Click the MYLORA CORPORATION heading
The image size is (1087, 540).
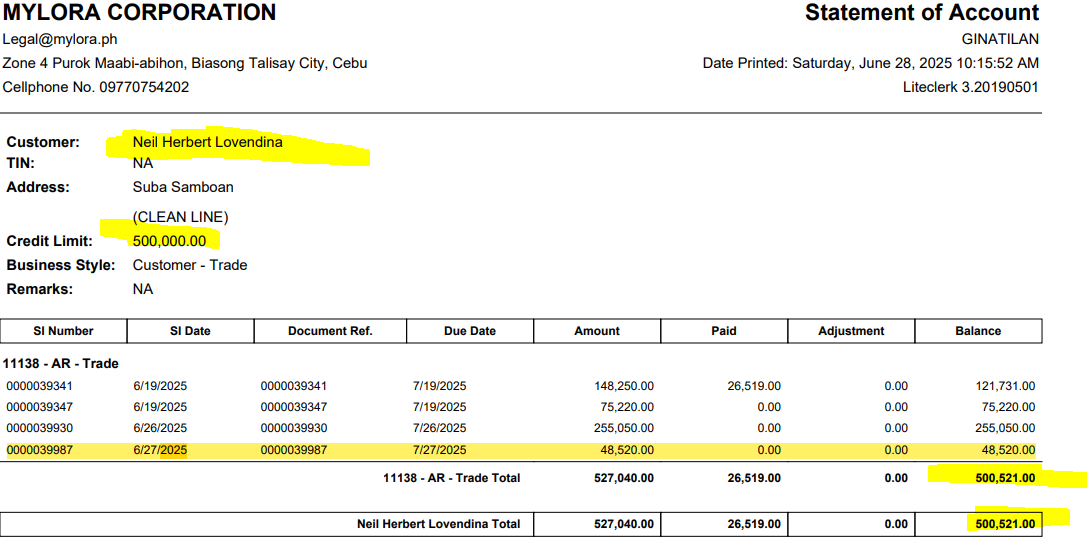[140, 13]
